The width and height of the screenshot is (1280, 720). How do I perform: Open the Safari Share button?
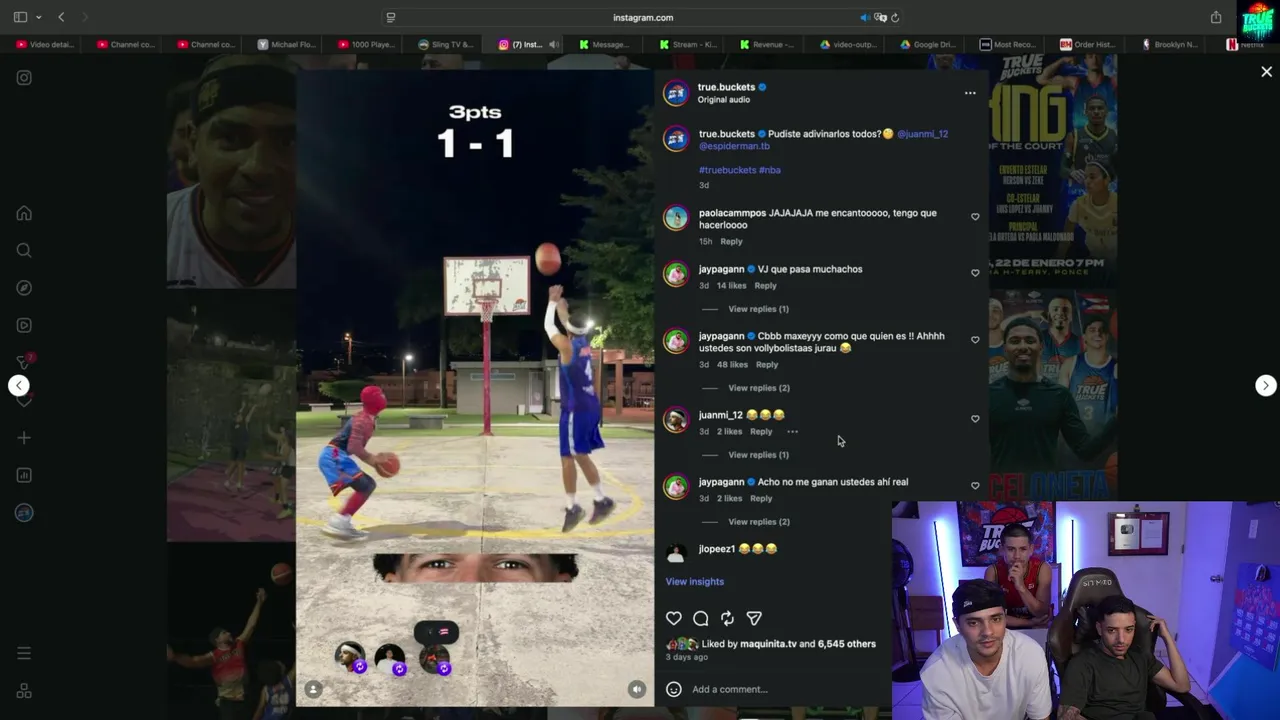pos(1216,17)
